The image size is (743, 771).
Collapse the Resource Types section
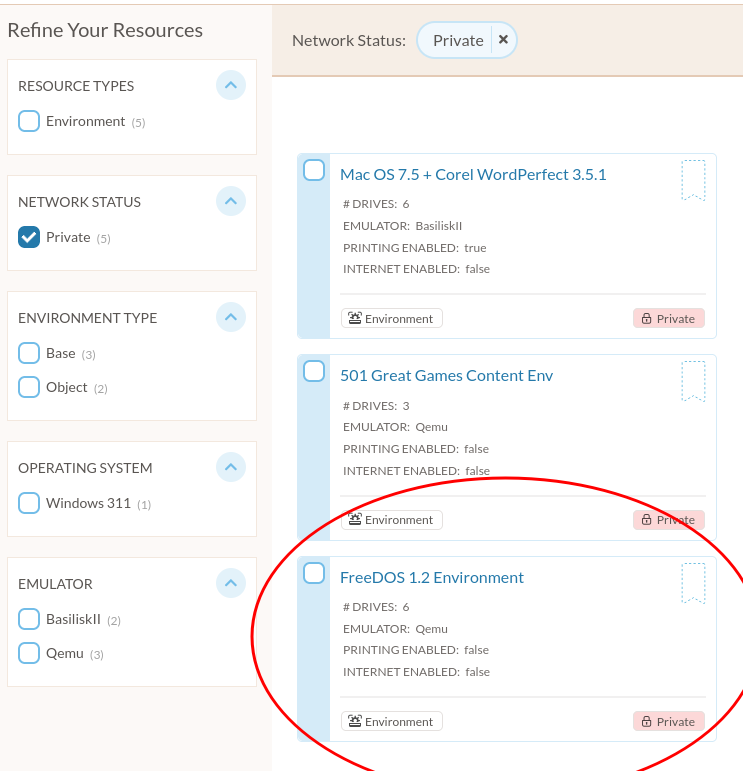[x=231, y=85]
